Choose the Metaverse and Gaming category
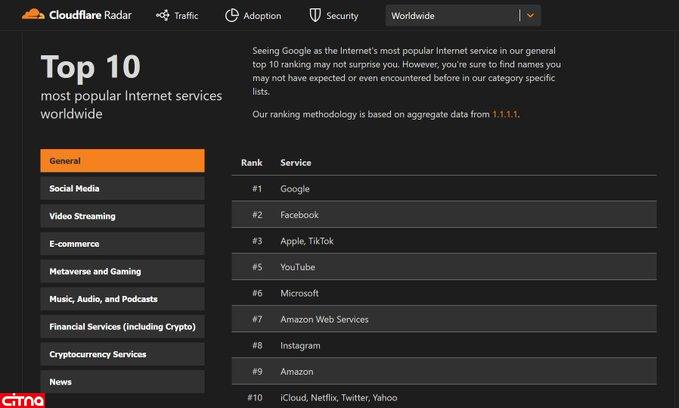 pyautogui.click(x=122, y=271)
